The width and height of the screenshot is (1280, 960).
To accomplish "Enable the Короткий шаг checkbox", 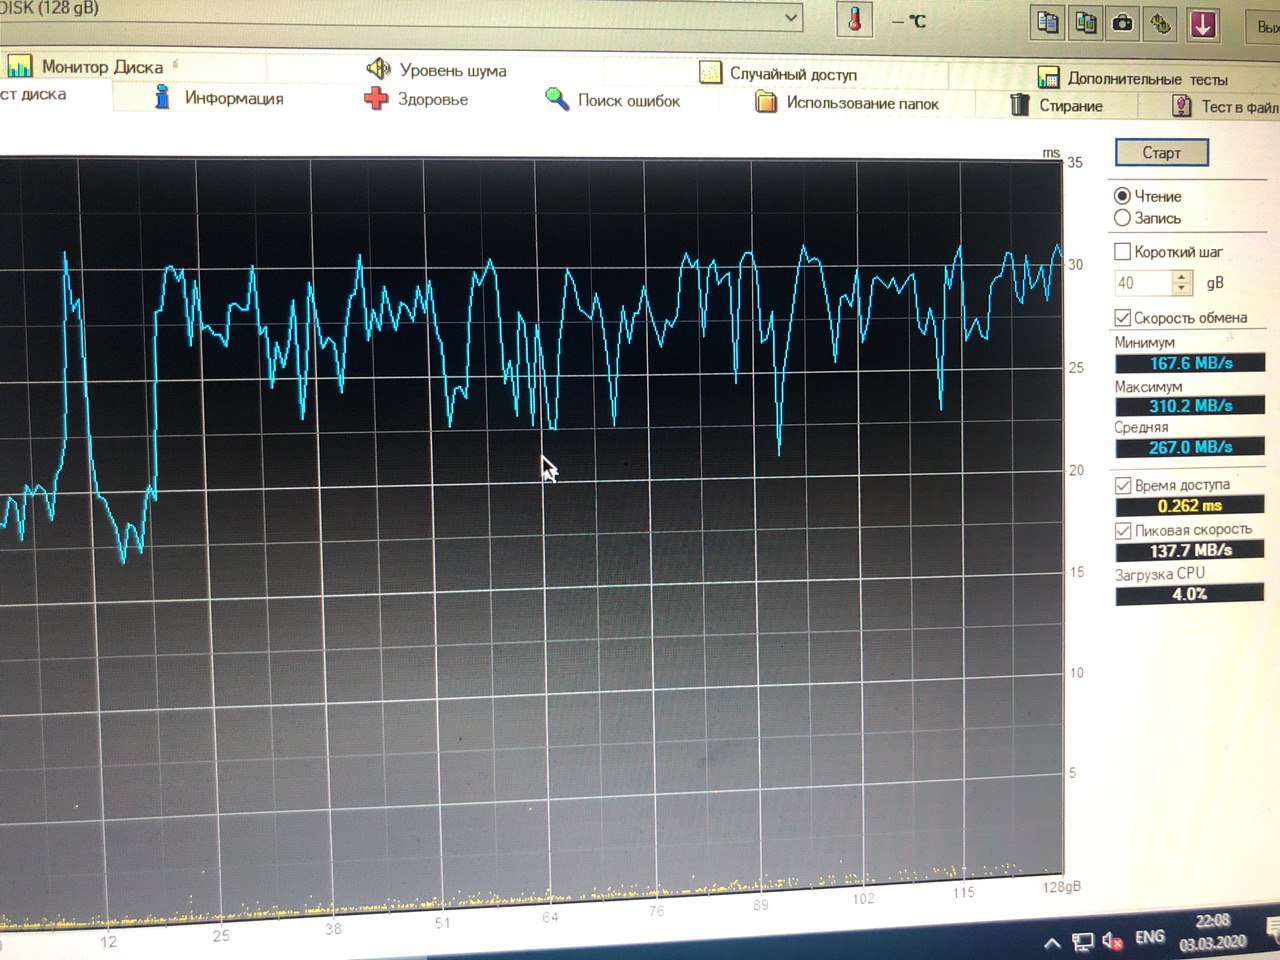I will 1168,252.
